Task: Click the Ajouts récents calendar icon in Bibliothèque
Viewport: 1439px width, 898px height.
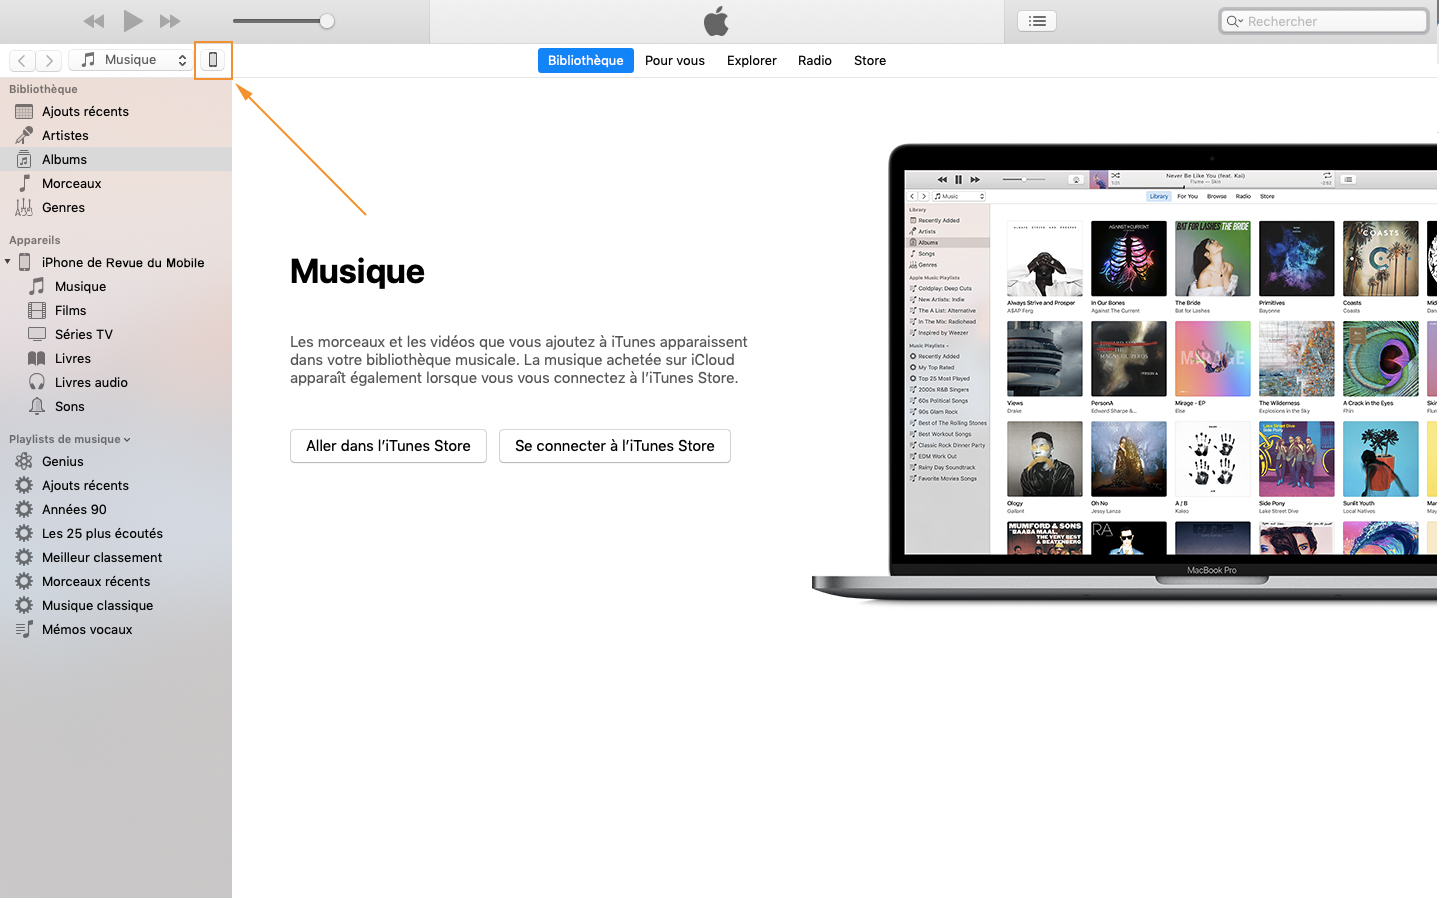Action: coord(24,111)
